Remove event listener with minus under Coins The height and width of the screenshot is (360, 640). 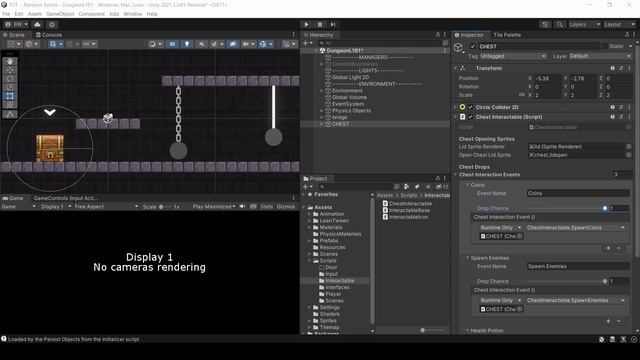pos(619,248)
